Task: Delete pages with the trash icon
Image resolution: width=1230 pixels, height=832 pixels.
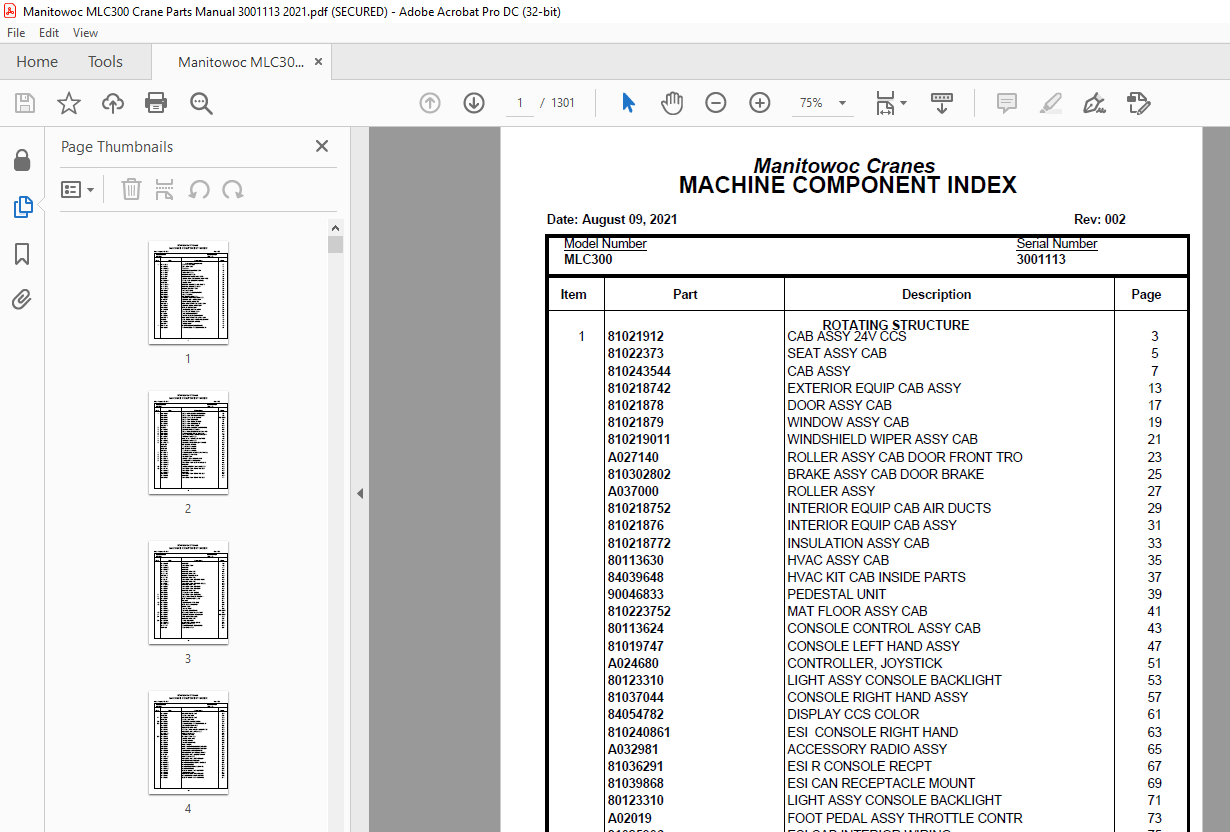Action: tap(131, 189)
